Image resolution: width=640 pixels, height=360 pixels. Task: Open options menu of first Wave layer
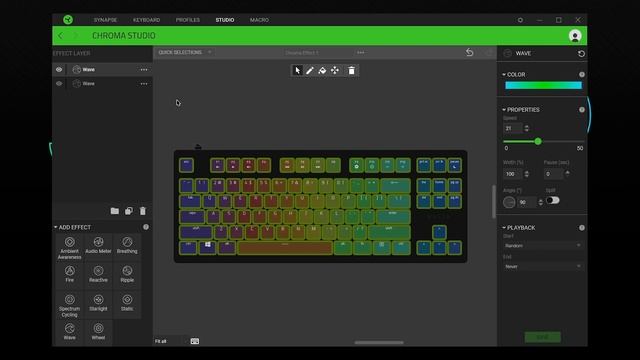click(144, 70)
